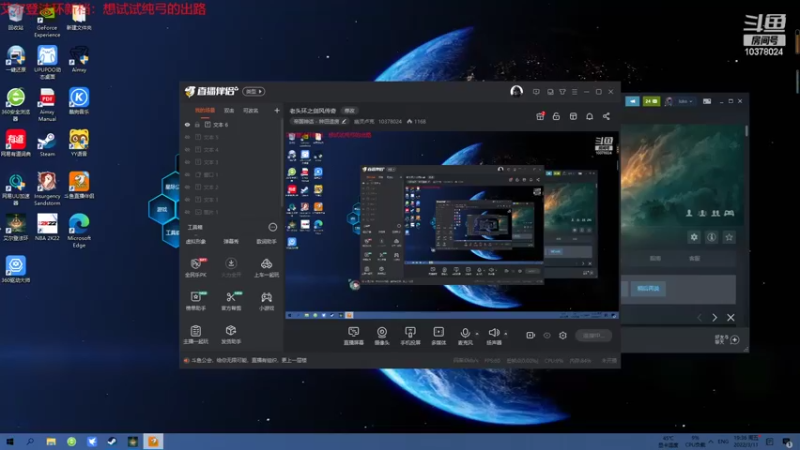
Task: Open the notification bell
Action: pos(589,116)
